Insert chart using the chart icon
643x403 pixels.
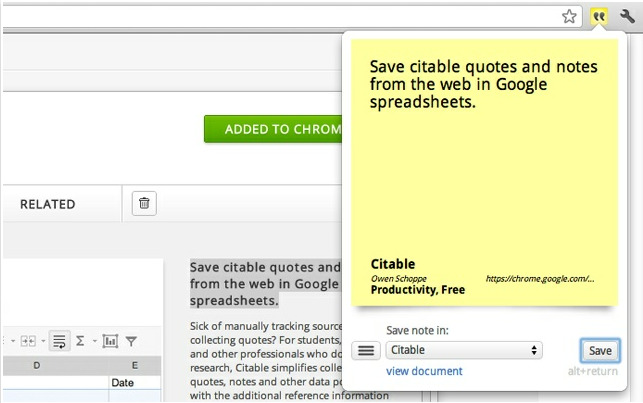pyautogui.click(x=109, y=341)
